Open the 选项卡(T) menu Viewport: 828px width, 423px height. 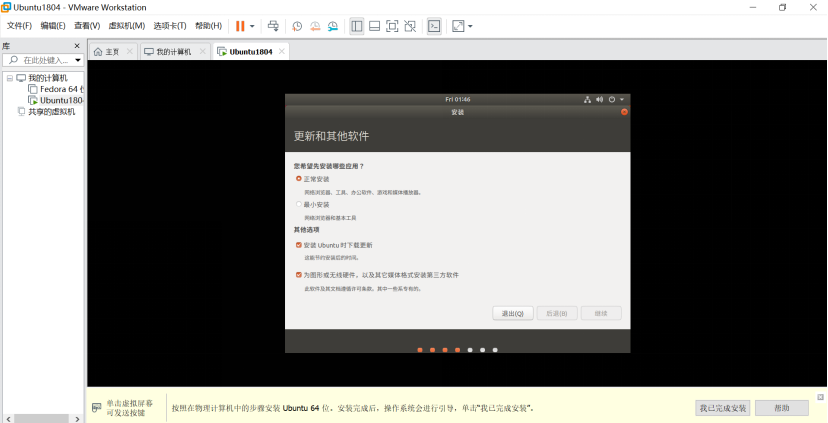[170, 25]
